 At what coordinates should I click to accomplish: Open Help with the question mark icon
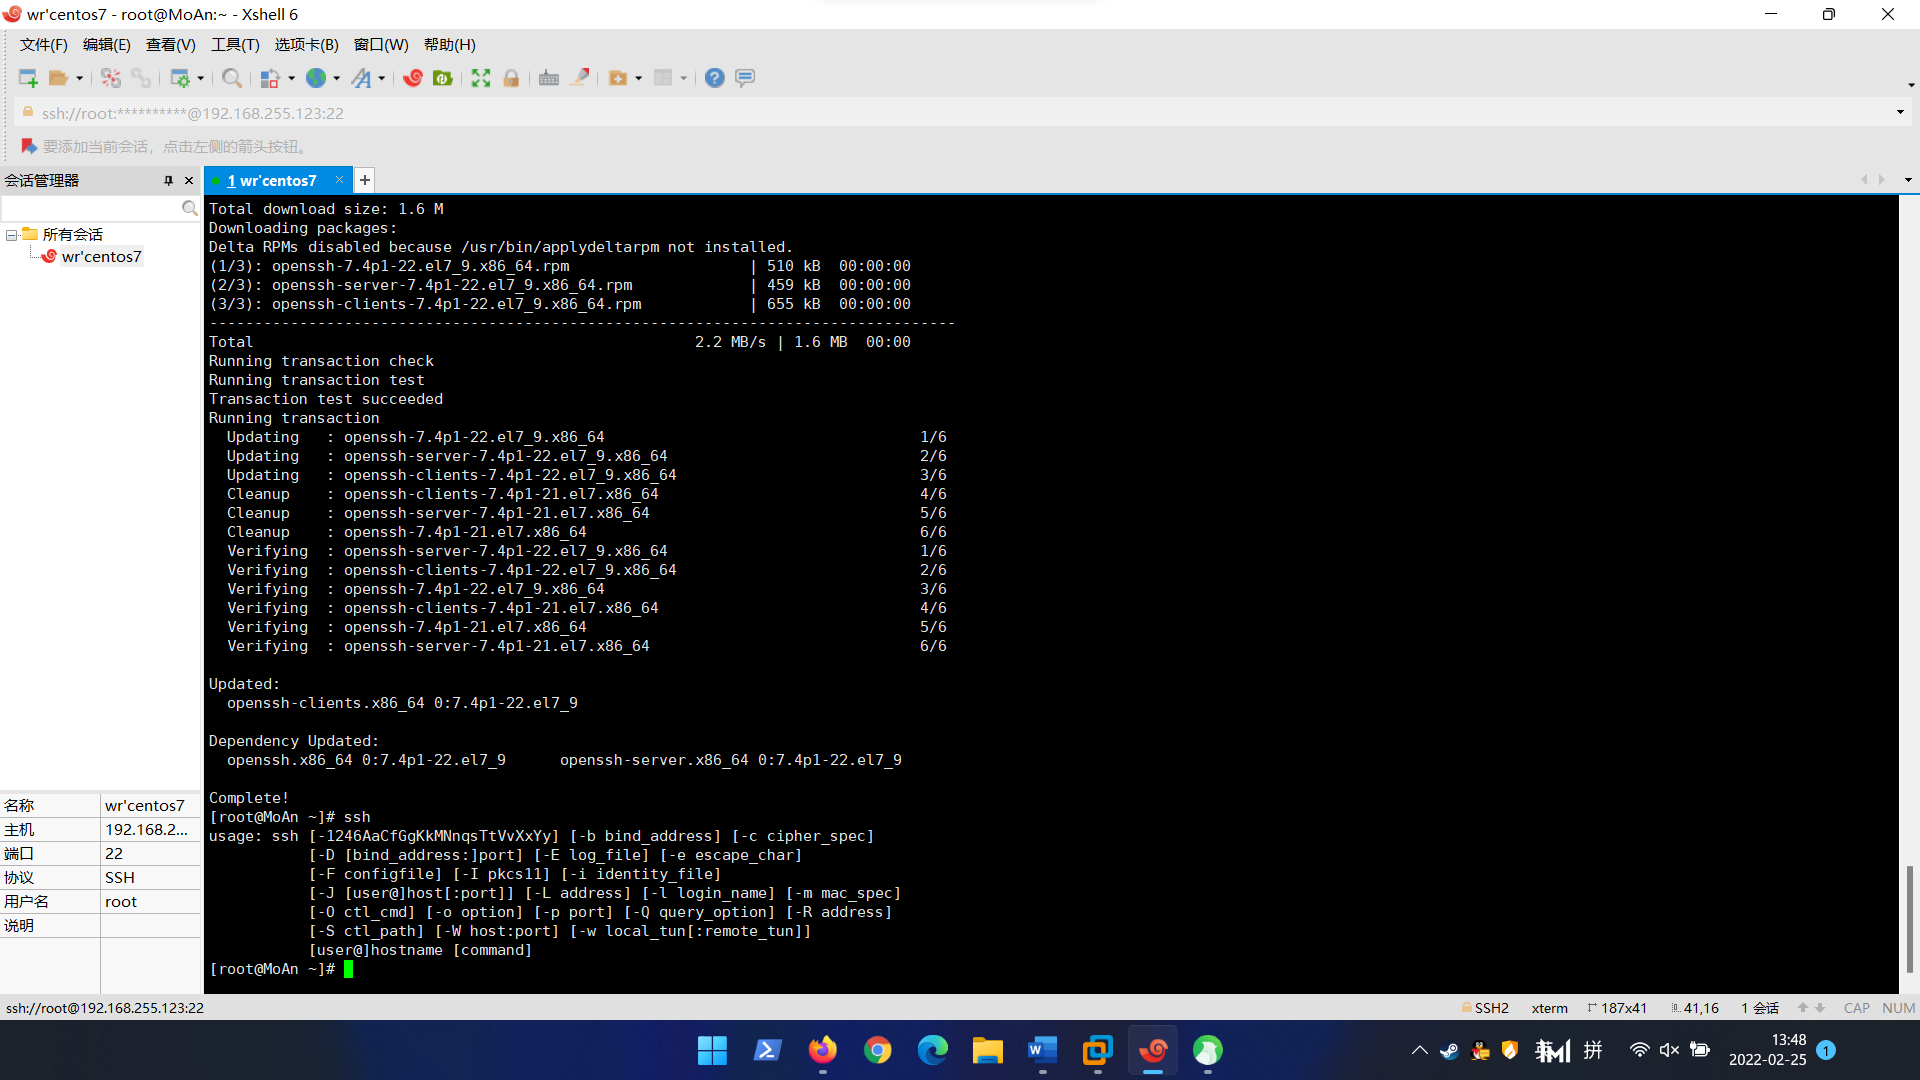(x=714, y=78)
